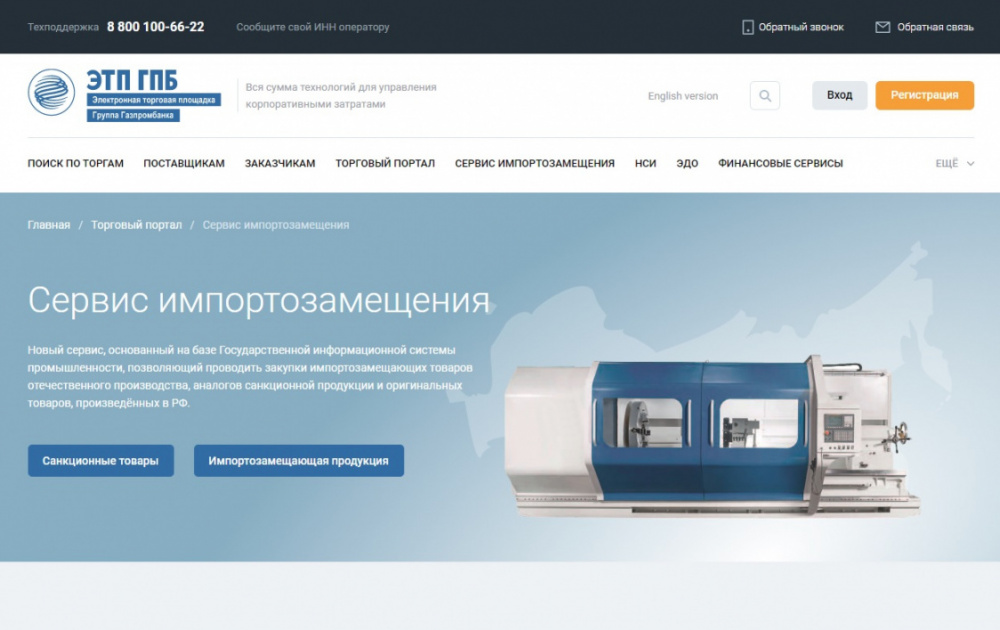Open ПОИСК ПО ТОРГАМ menu item
Screen dimensions: 1000x630
[76, 163]
